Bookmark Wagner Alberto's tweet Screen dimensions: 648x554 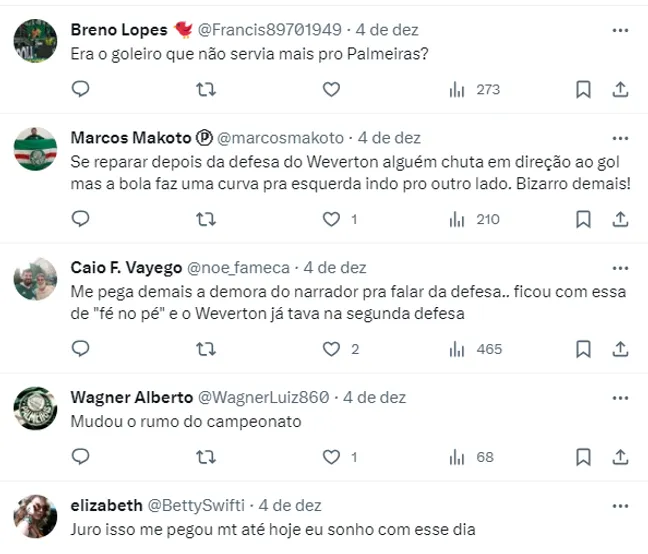(584, 457)
